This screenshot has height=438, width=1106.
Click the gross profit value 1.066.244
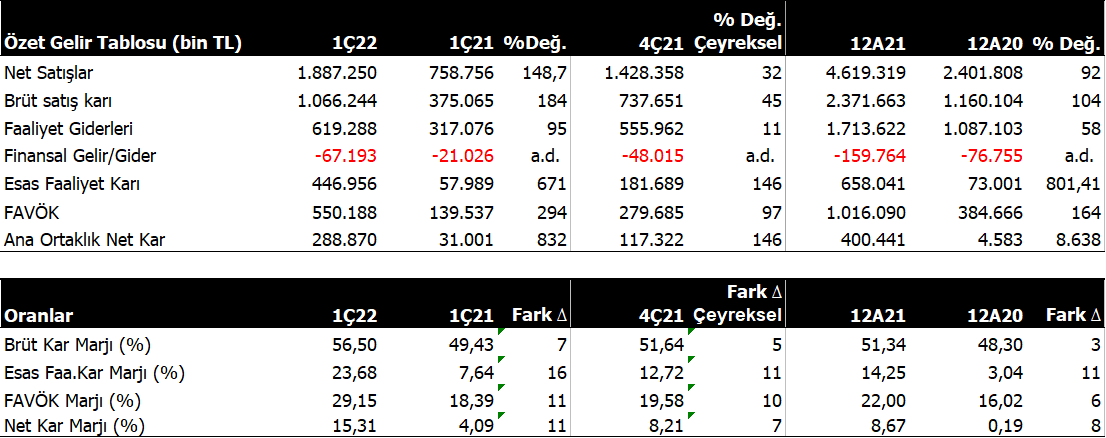335,100
